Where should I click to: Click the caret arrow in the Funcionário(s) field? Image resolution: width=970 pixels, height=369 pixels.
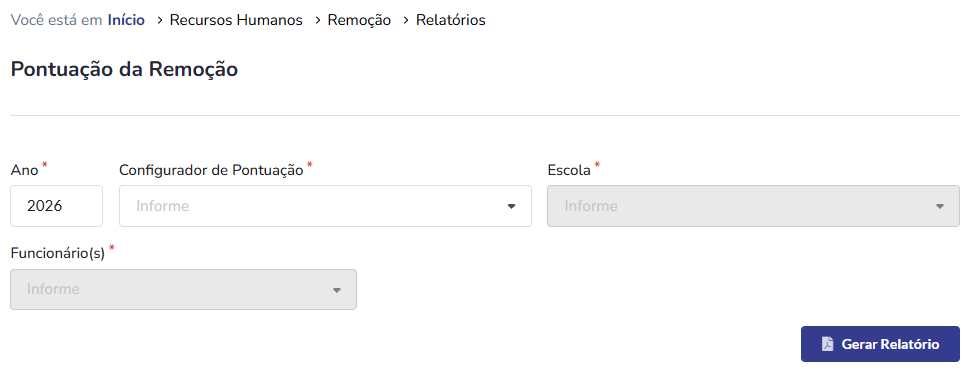point(337,290)
